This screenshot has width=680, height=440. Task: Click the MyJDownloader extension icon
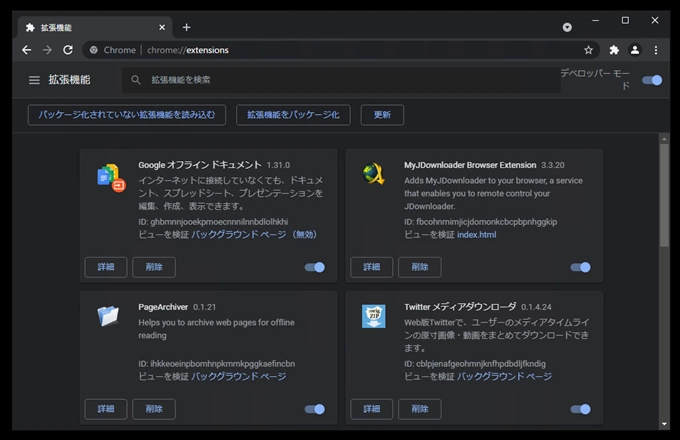click(373, 175)
